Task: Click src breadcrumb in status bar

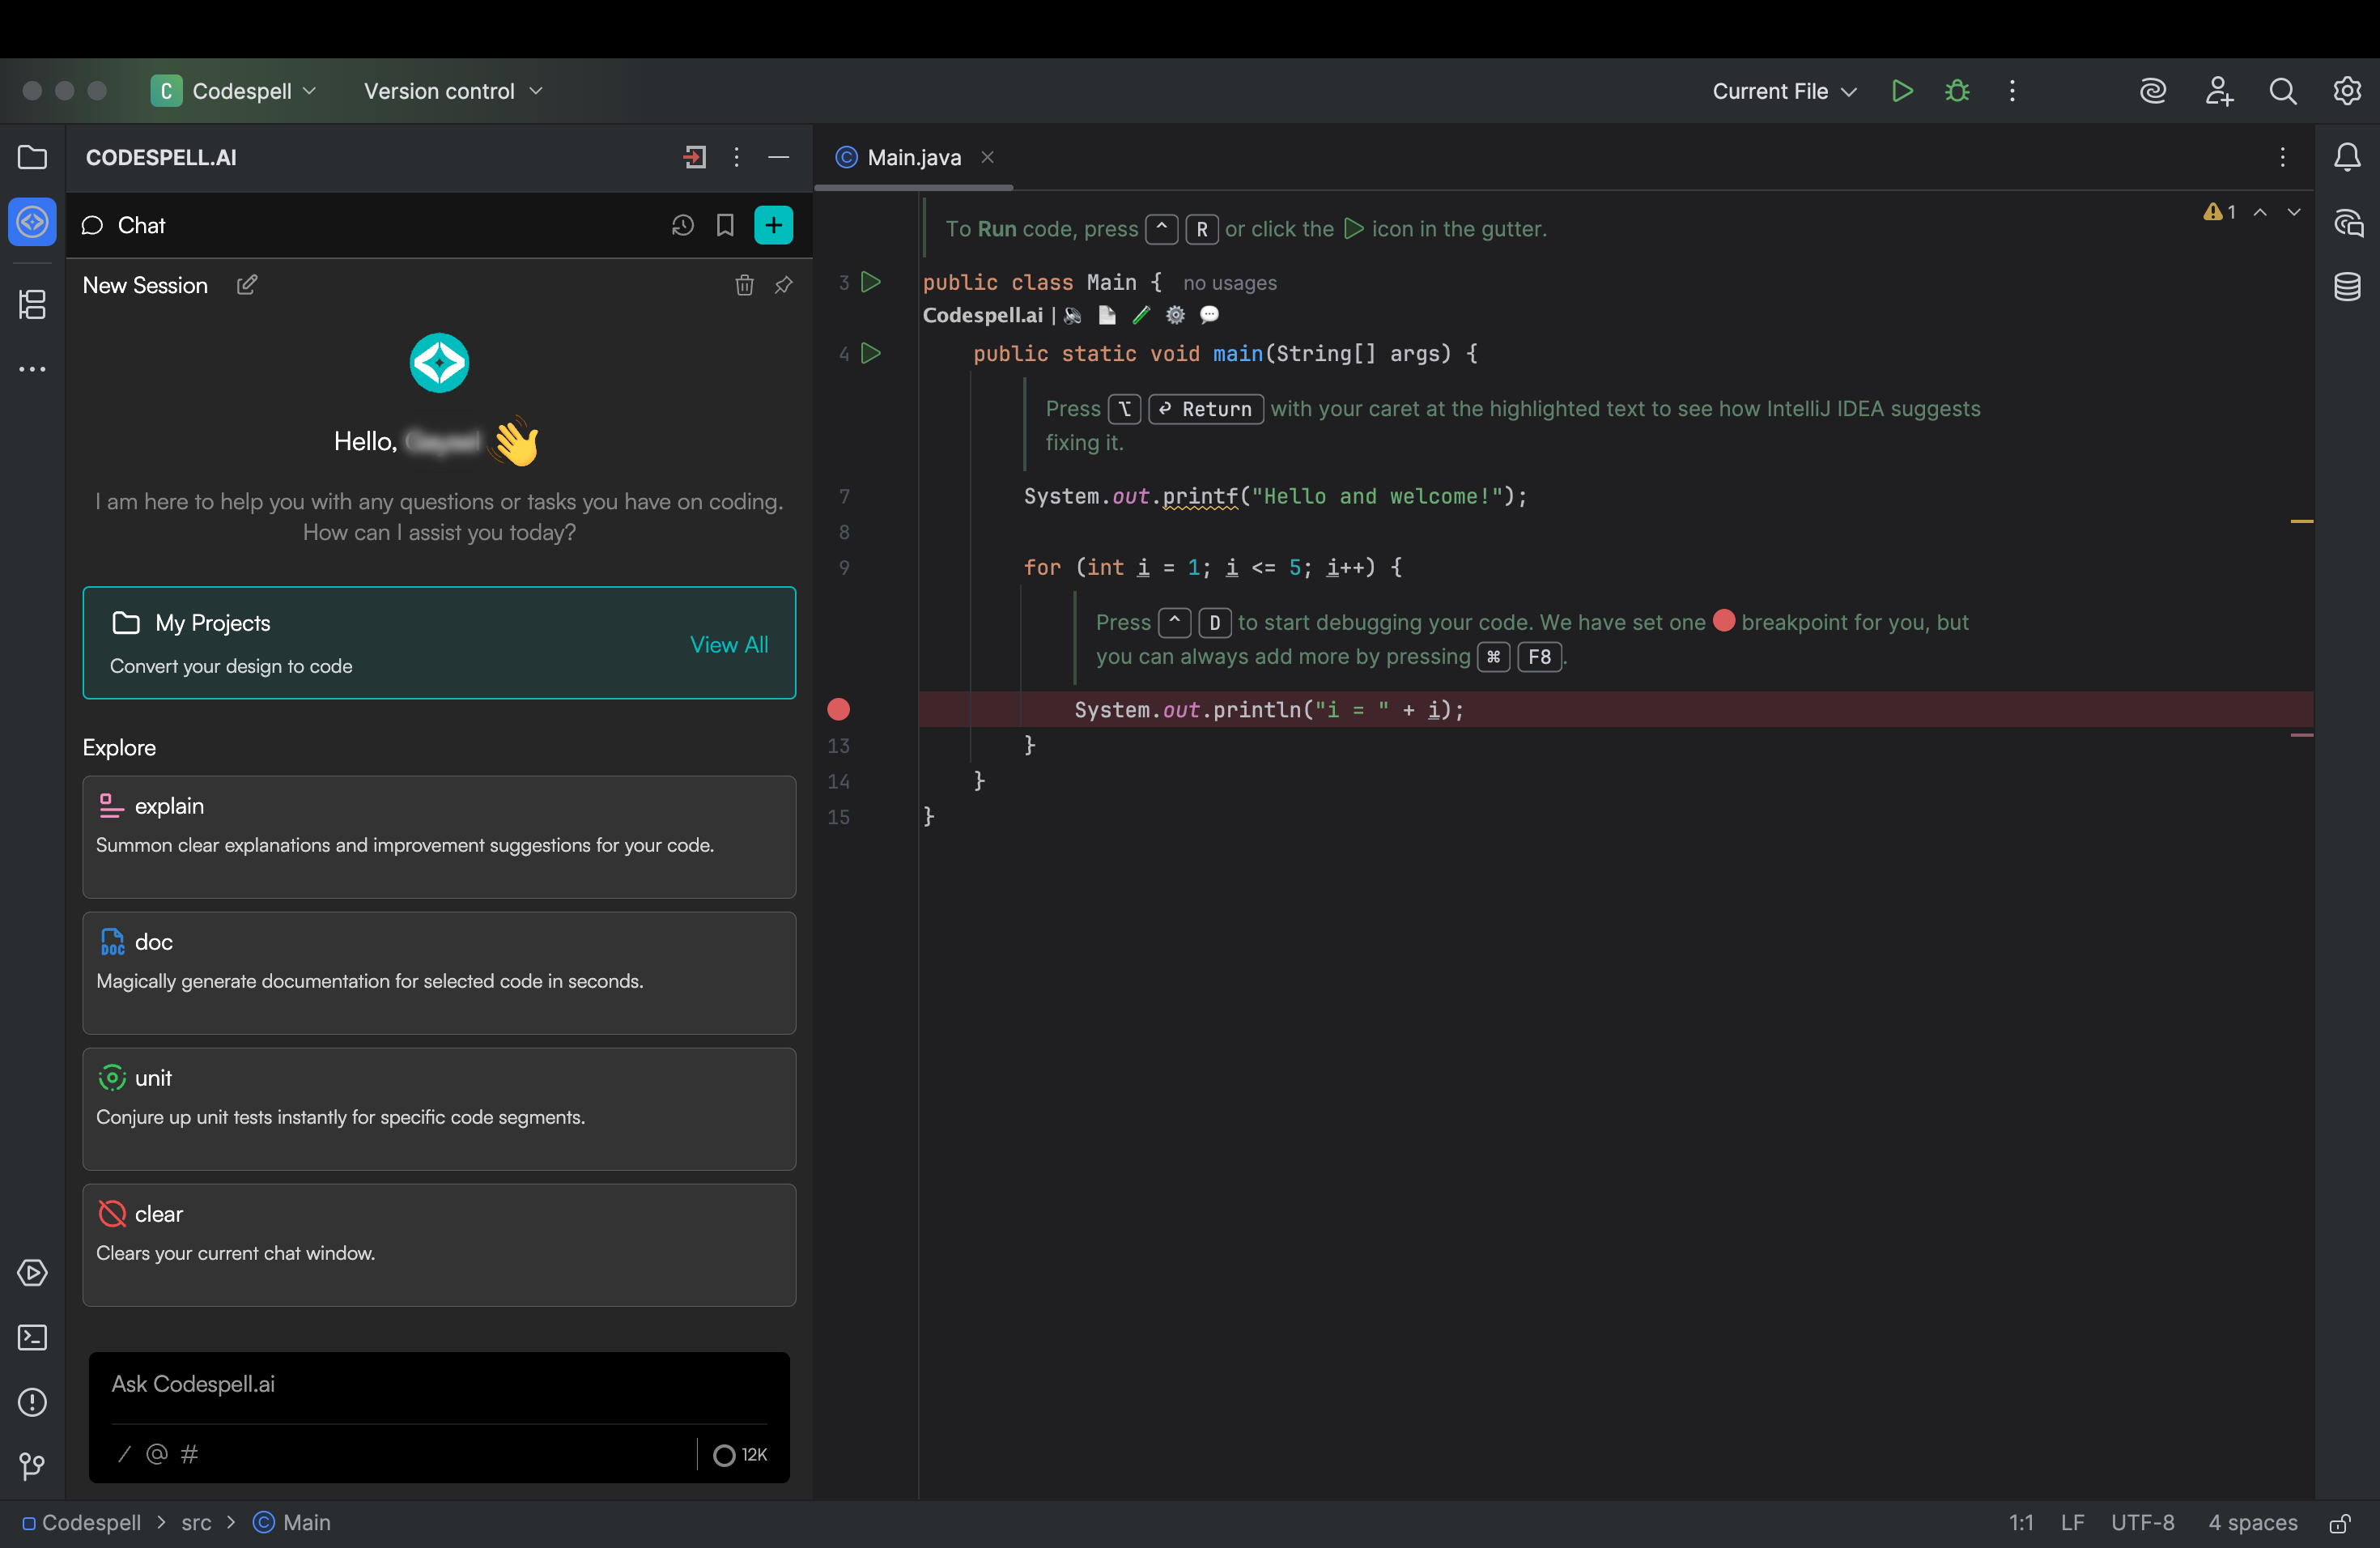Action: pos(196,1523)
